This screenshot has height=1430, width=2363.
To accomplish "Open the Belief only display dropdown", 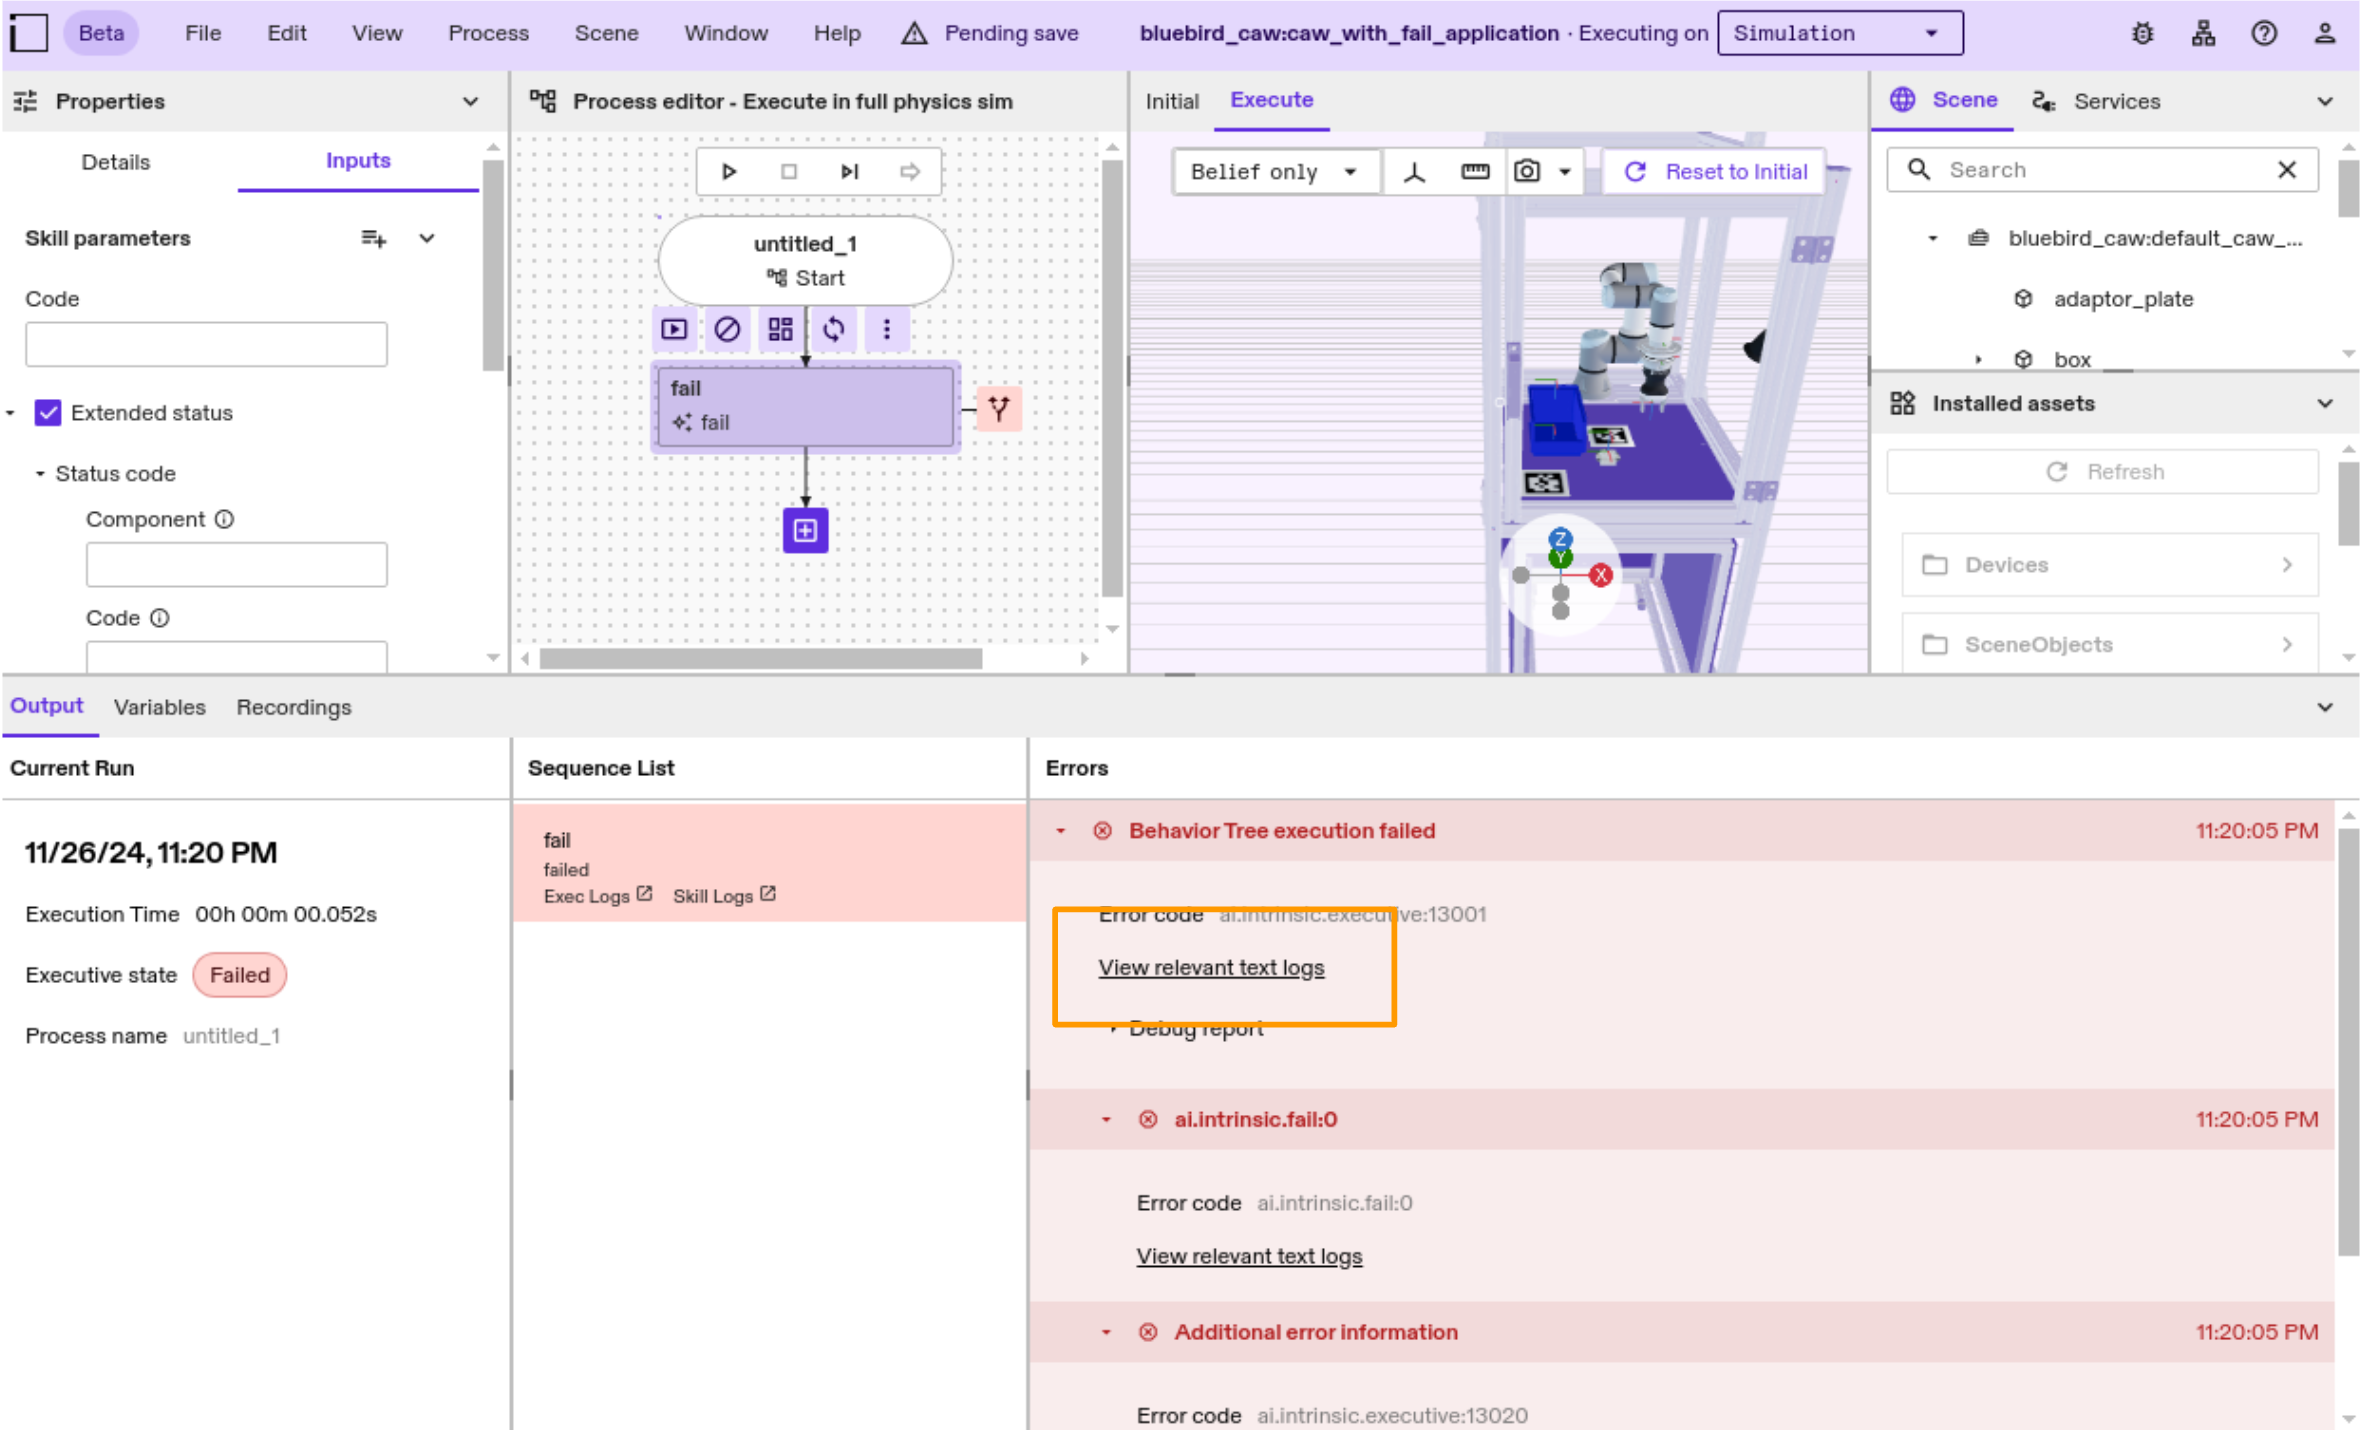I will point(1274,171).
